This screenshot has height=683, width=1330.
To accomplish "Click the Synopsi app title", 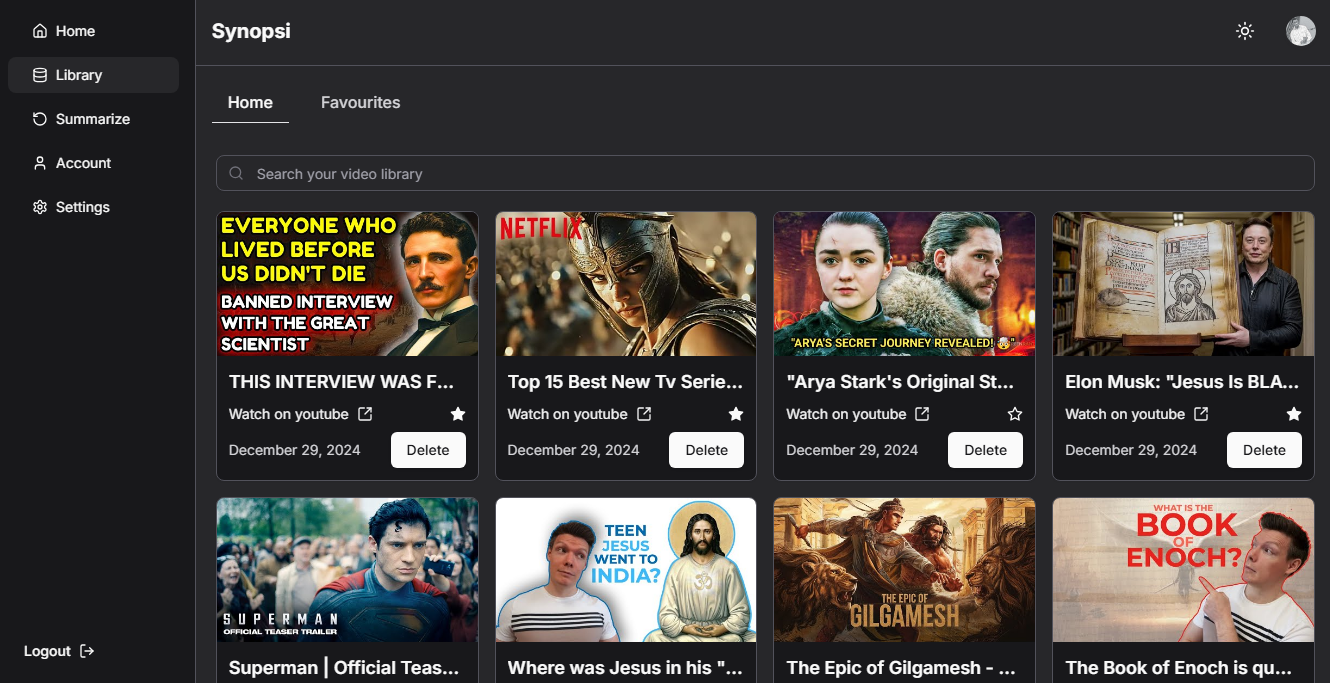I will (x=251, y=31).
